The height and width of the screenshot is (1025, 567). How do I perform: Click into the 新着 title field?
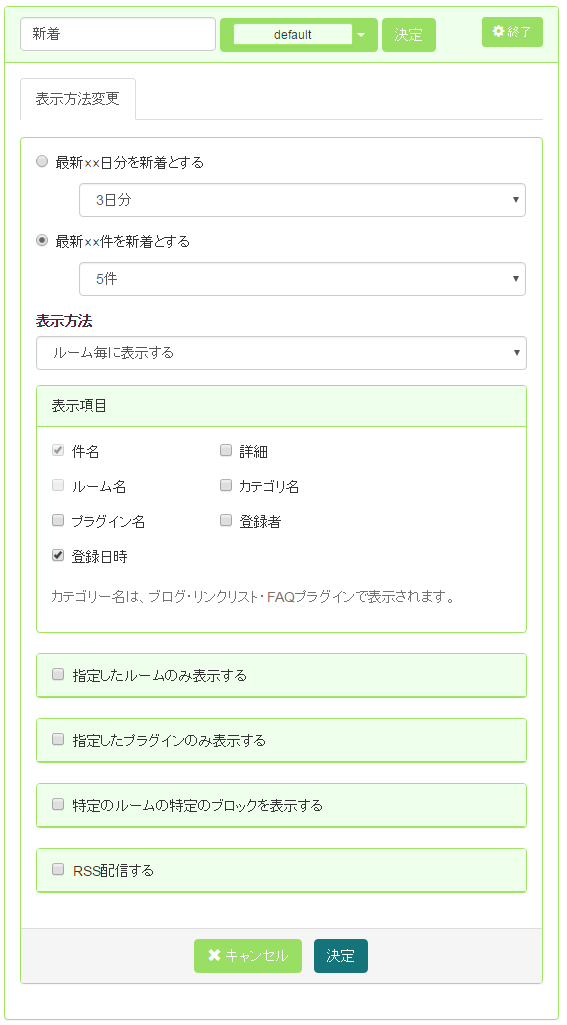[x=118, y=34]
